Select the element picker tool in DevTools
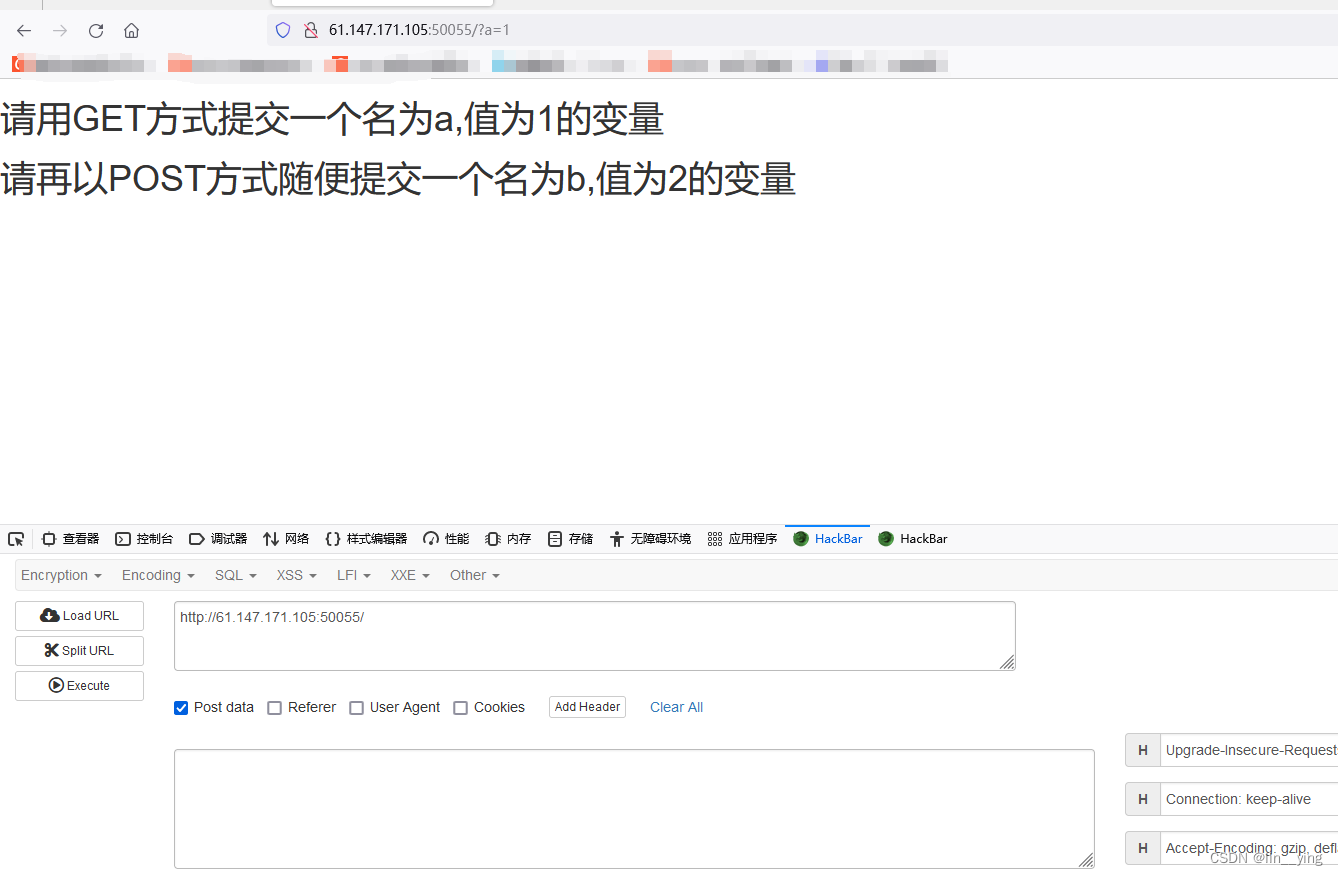Image resolution: width=1338 pixels, height=875 pixels. [15, 538]
